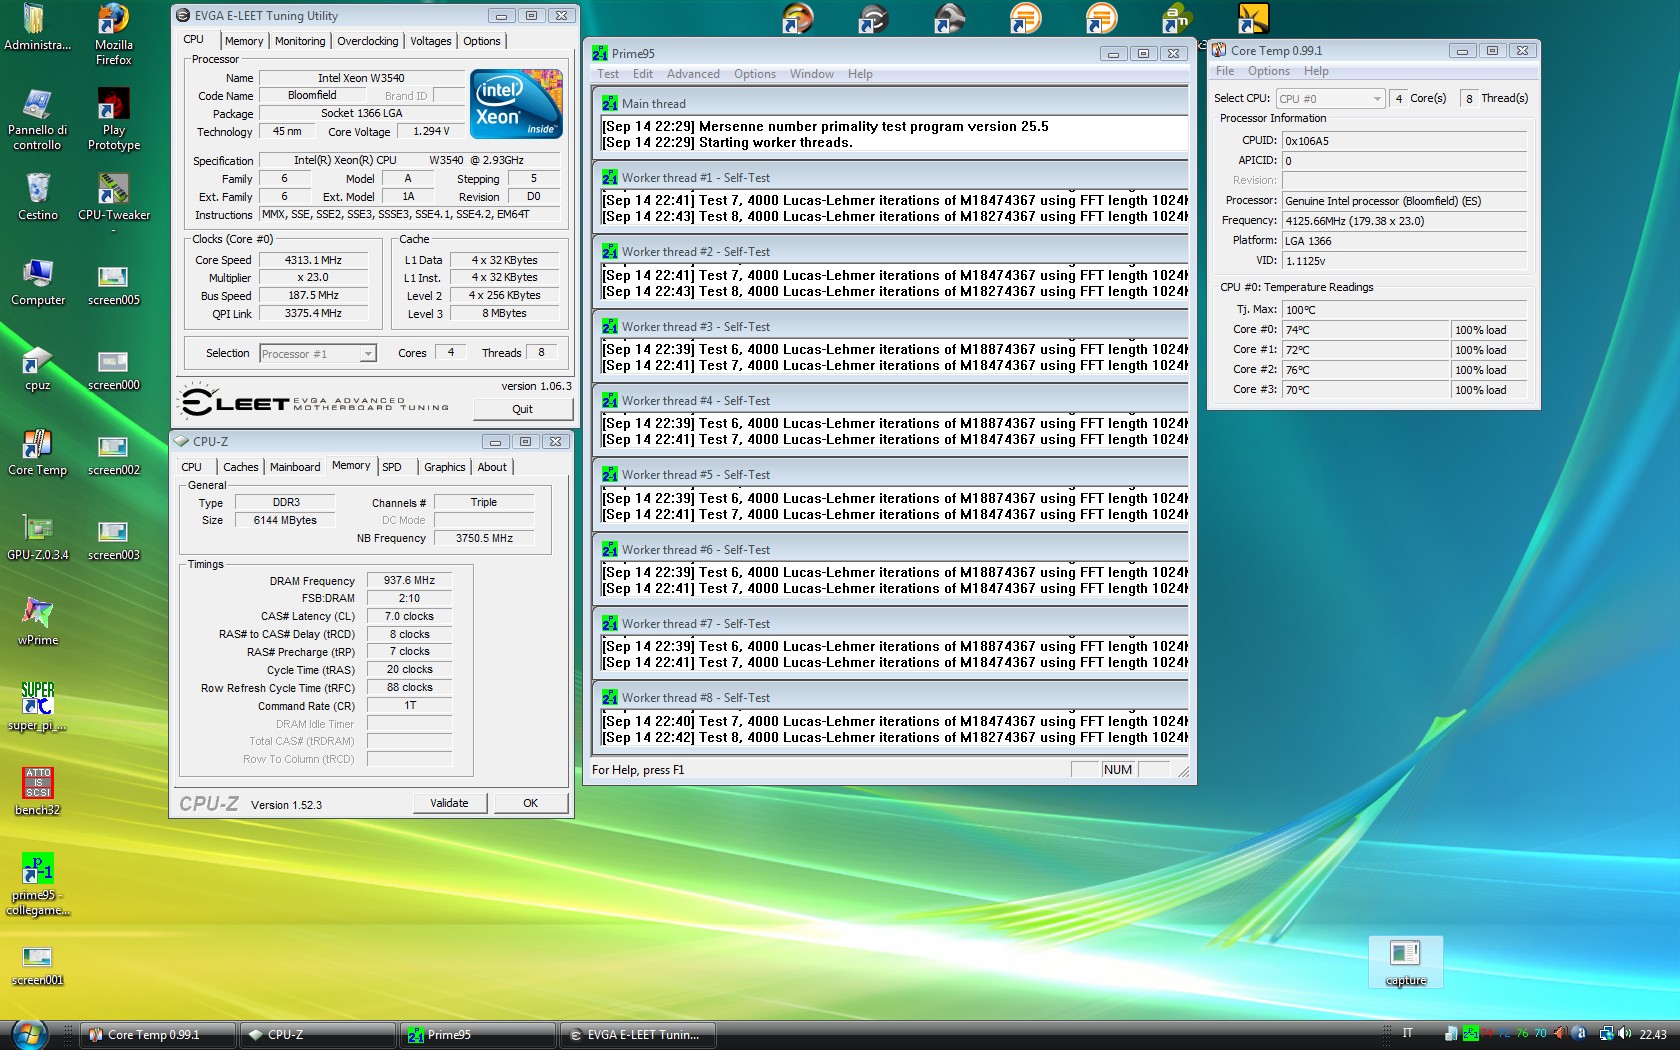
Task: Switch to Mainboard tab in CPU-Z
Action: click(x=295, y=467)
